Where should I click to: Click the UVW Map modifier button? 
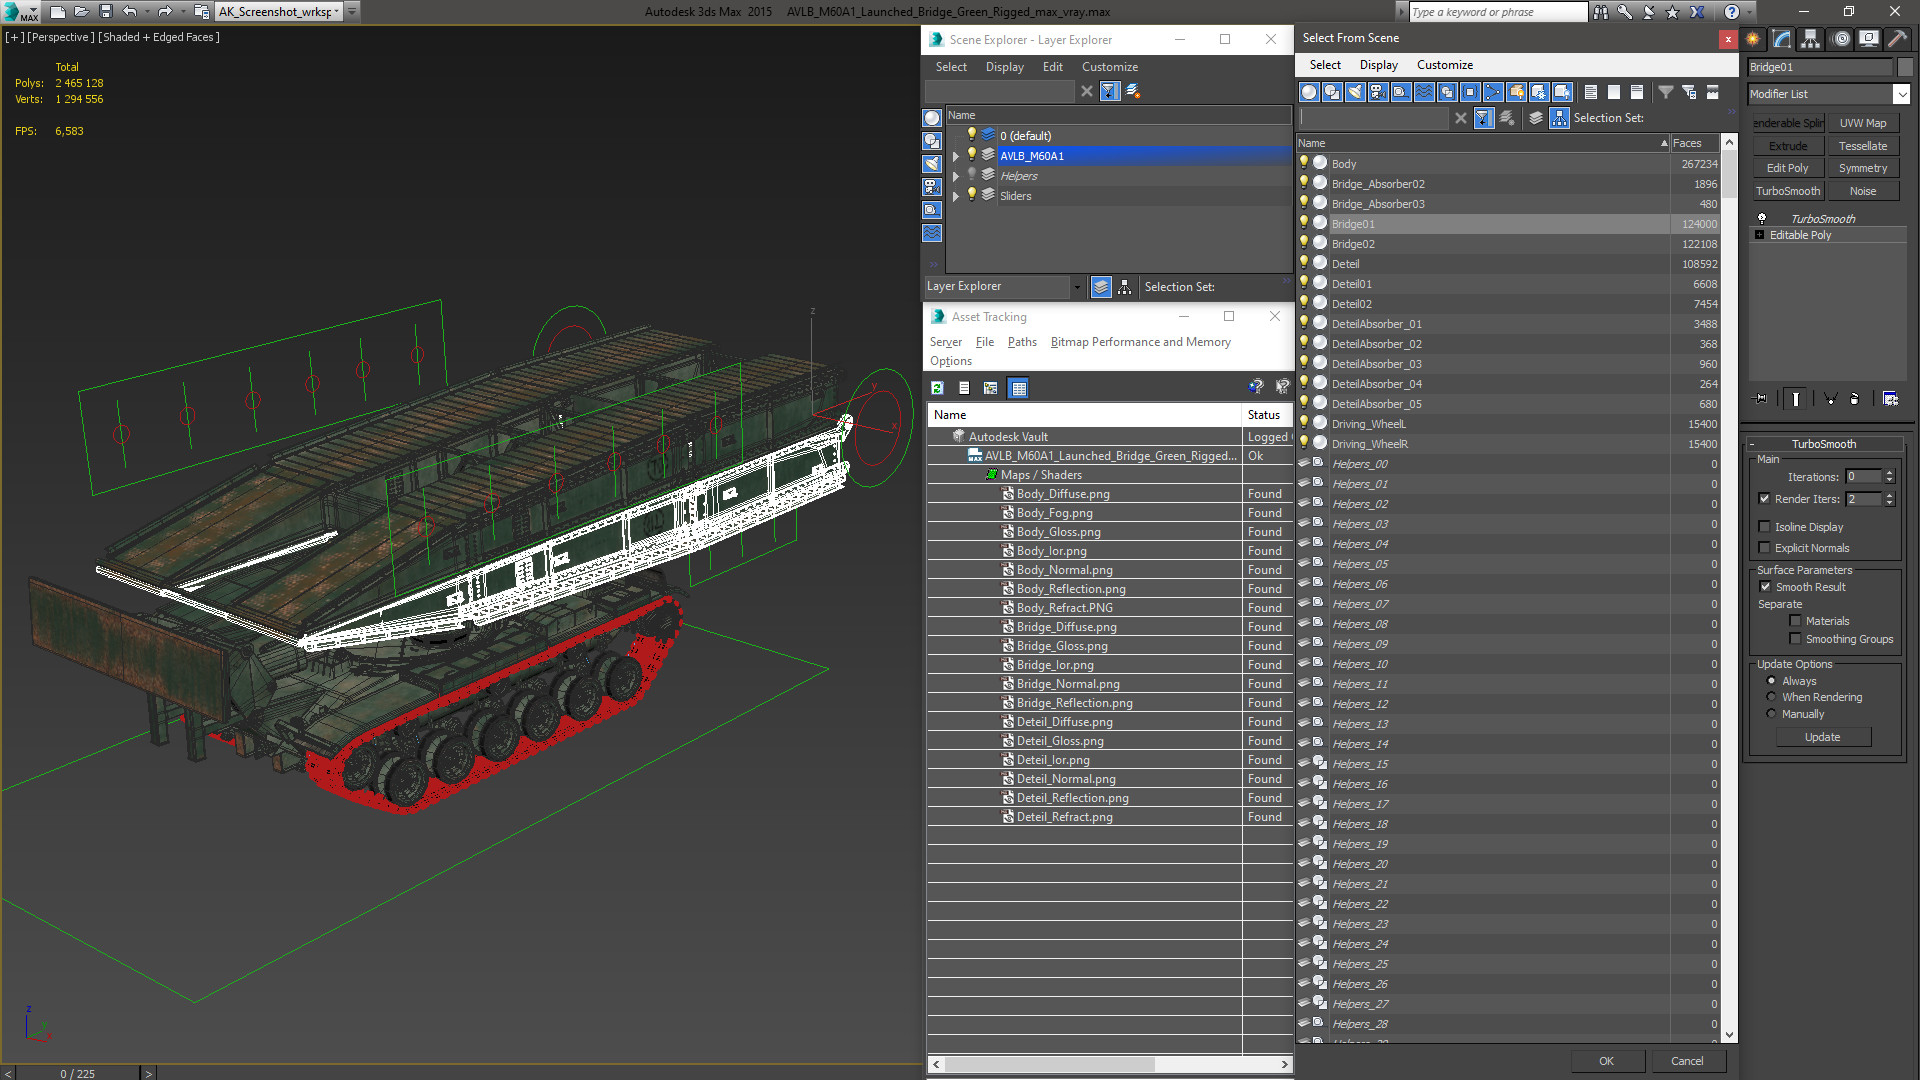1863,123
